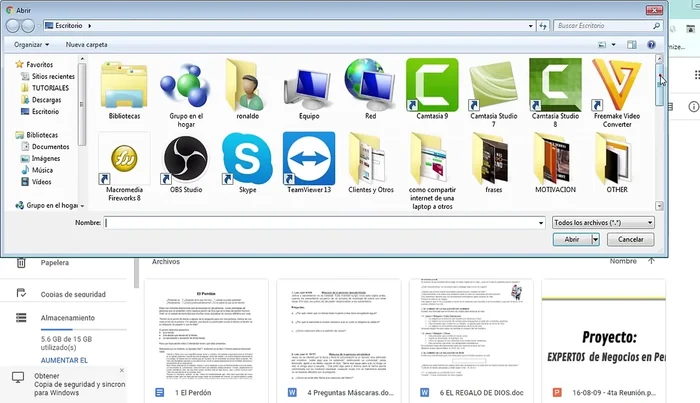Click the Cancelar button
Screen dimensions: 700x403
click(630, 240)
